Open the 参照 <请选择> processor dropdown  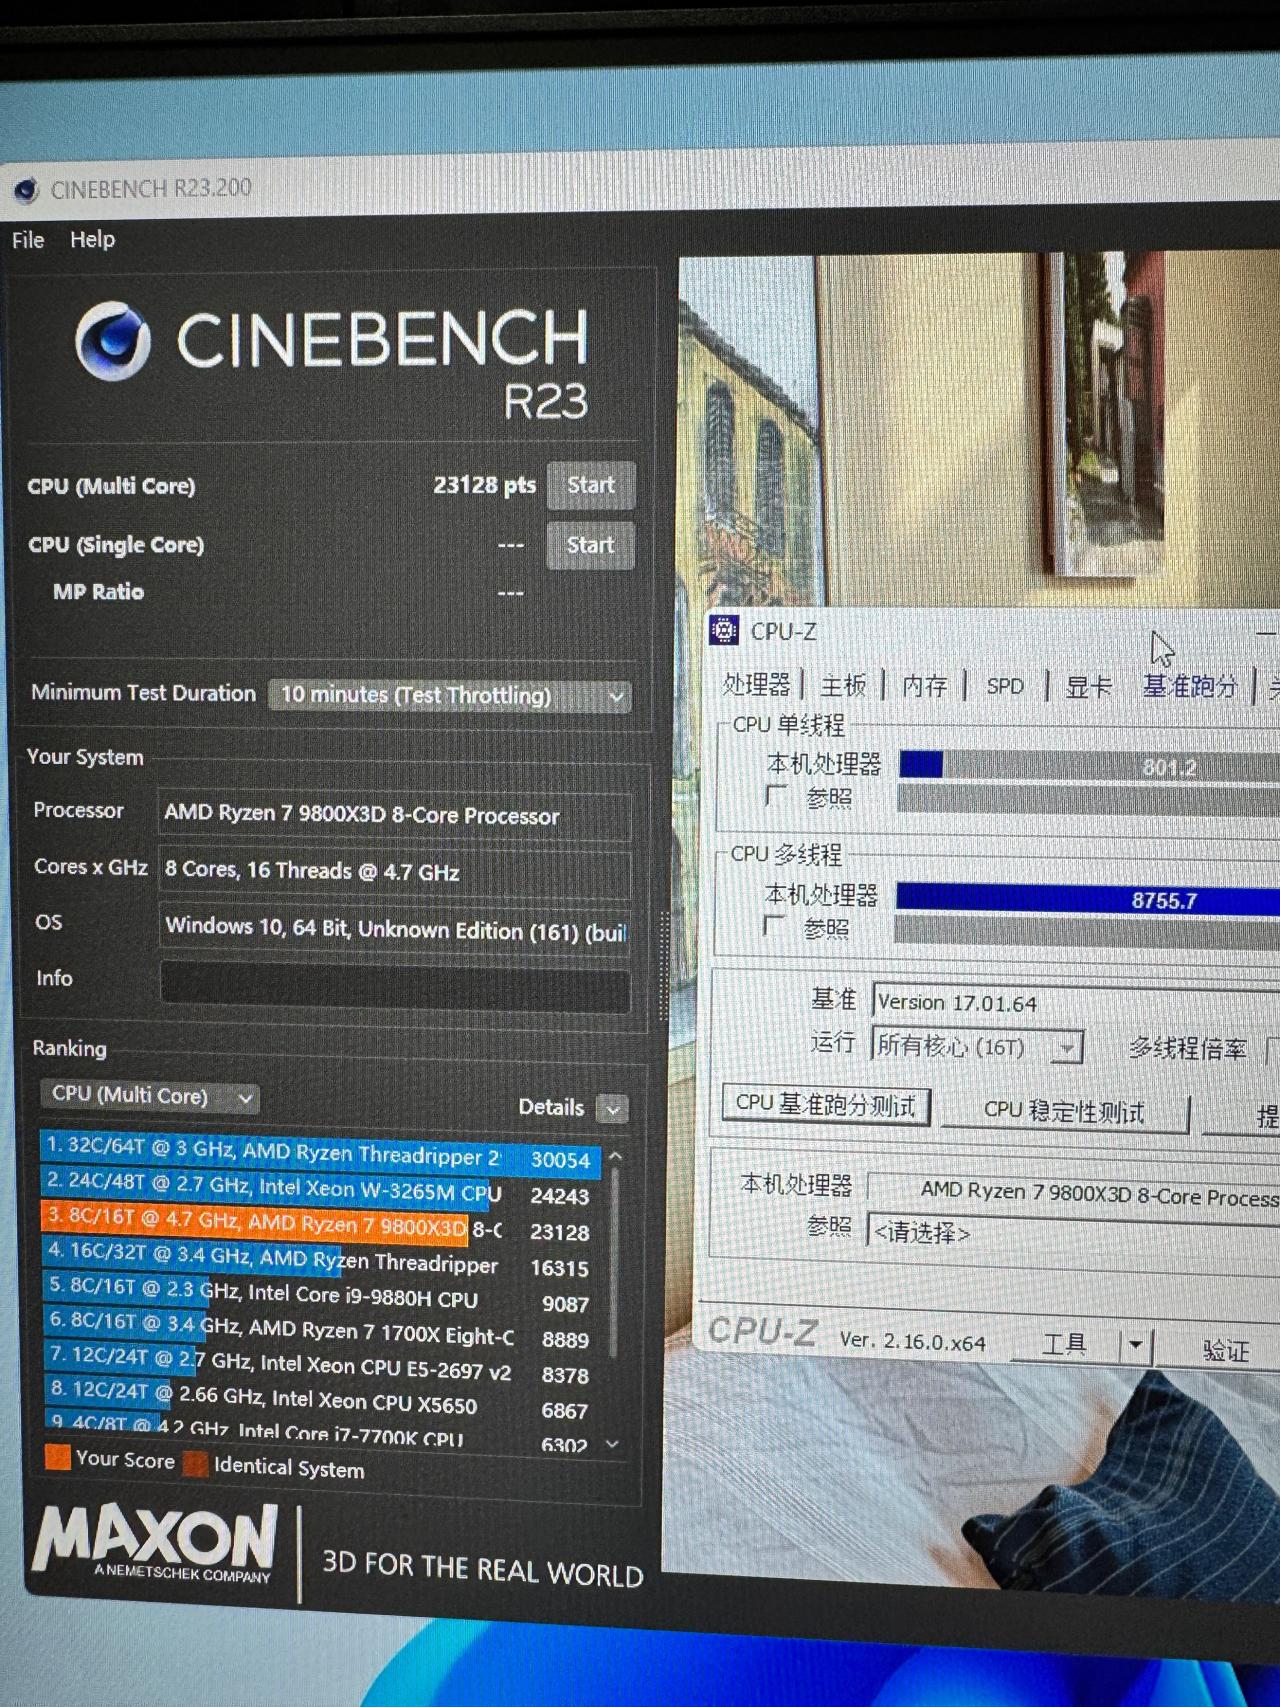coord(1073,1232)
